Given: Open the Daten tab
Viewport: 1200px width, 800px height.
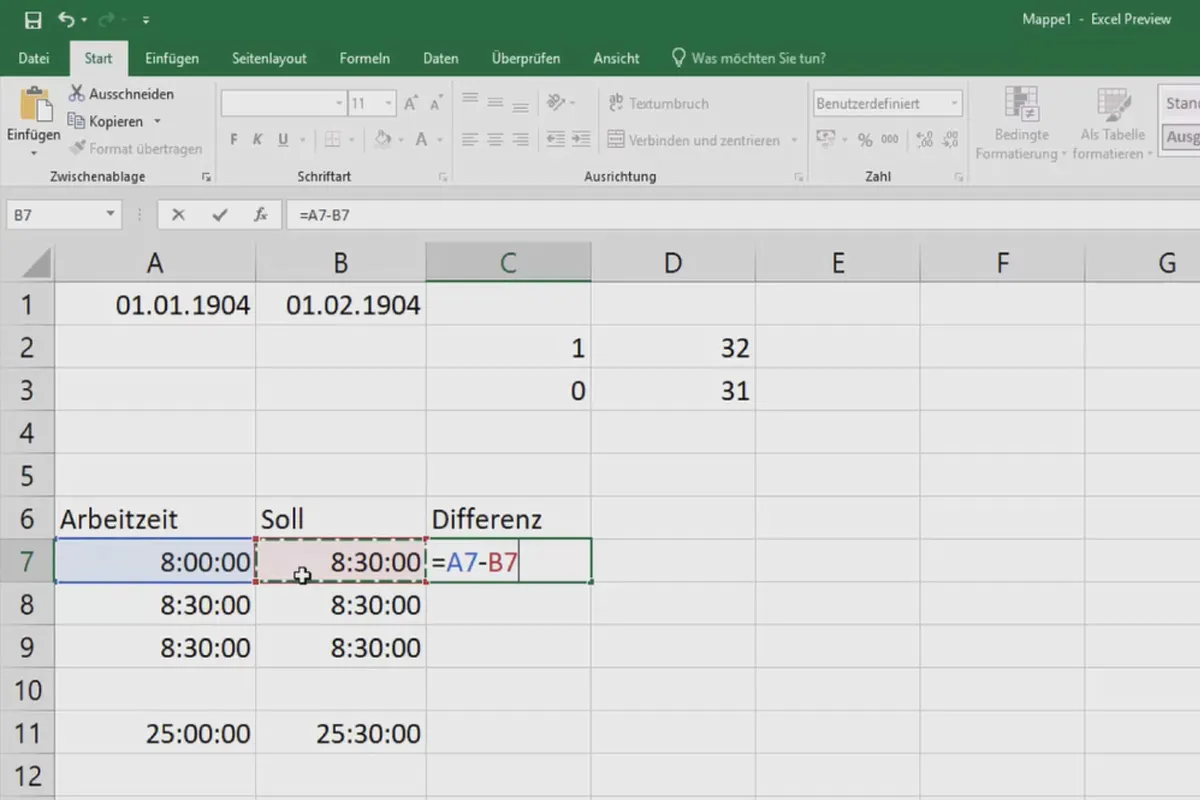Looking at the screenshot, I should 441,58.
